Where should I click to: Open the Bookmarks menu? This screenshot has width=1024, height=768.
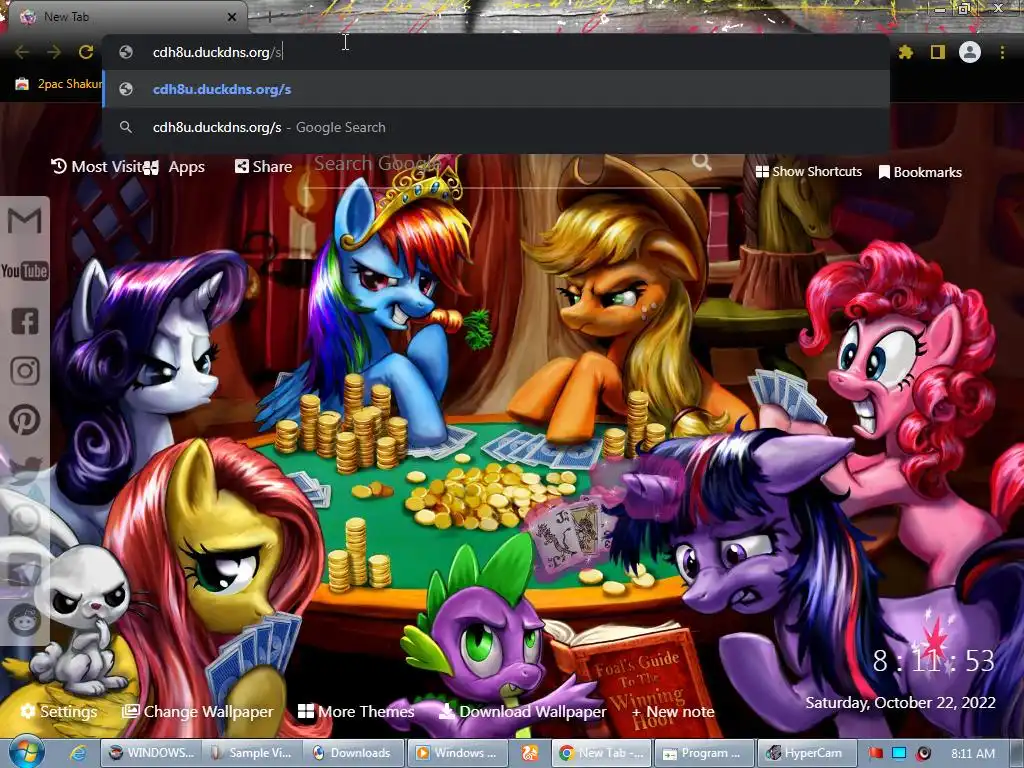click(920, 172)
